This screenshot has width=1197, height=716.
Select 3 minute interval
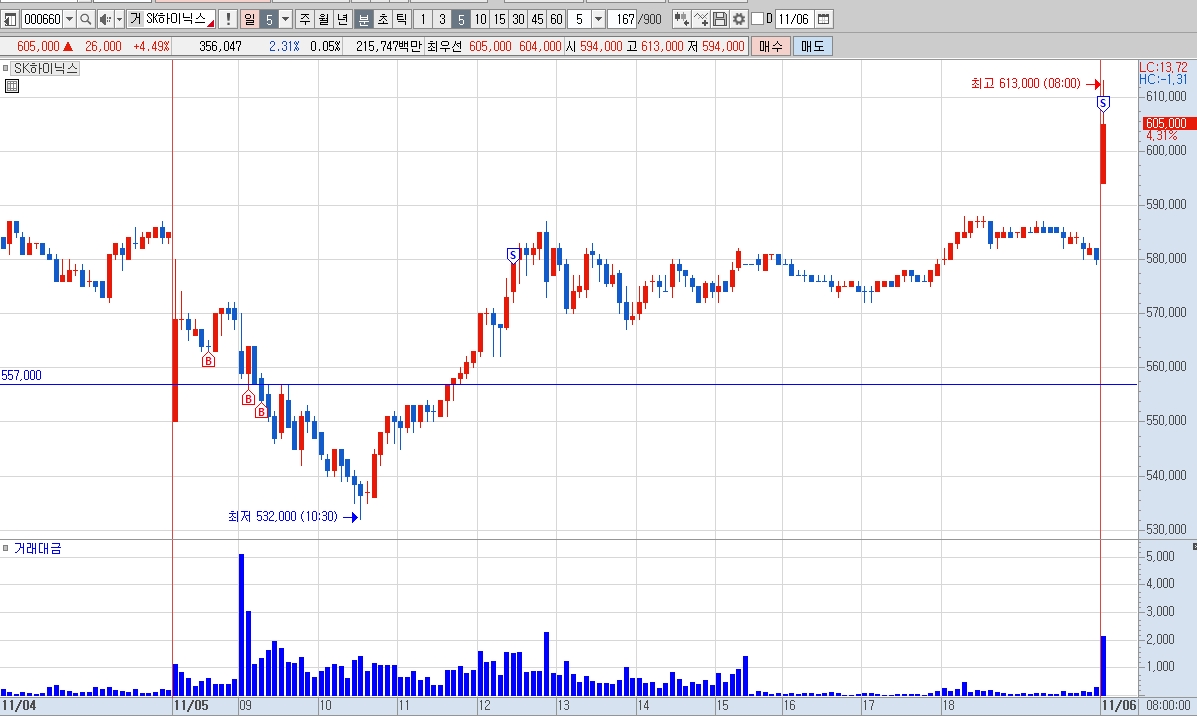pyautogui.click(x=442, y=19)
